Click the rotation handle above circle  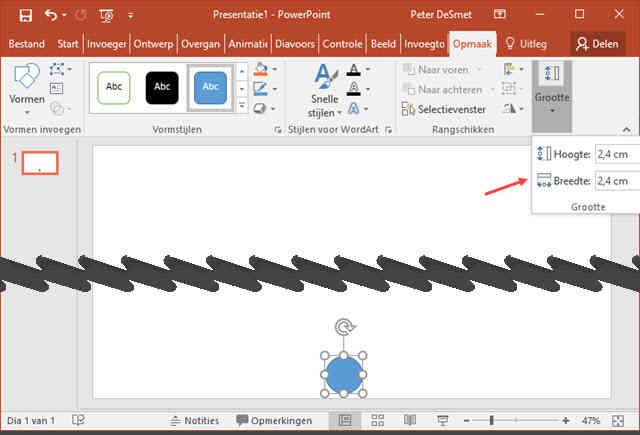coord(344,327)
